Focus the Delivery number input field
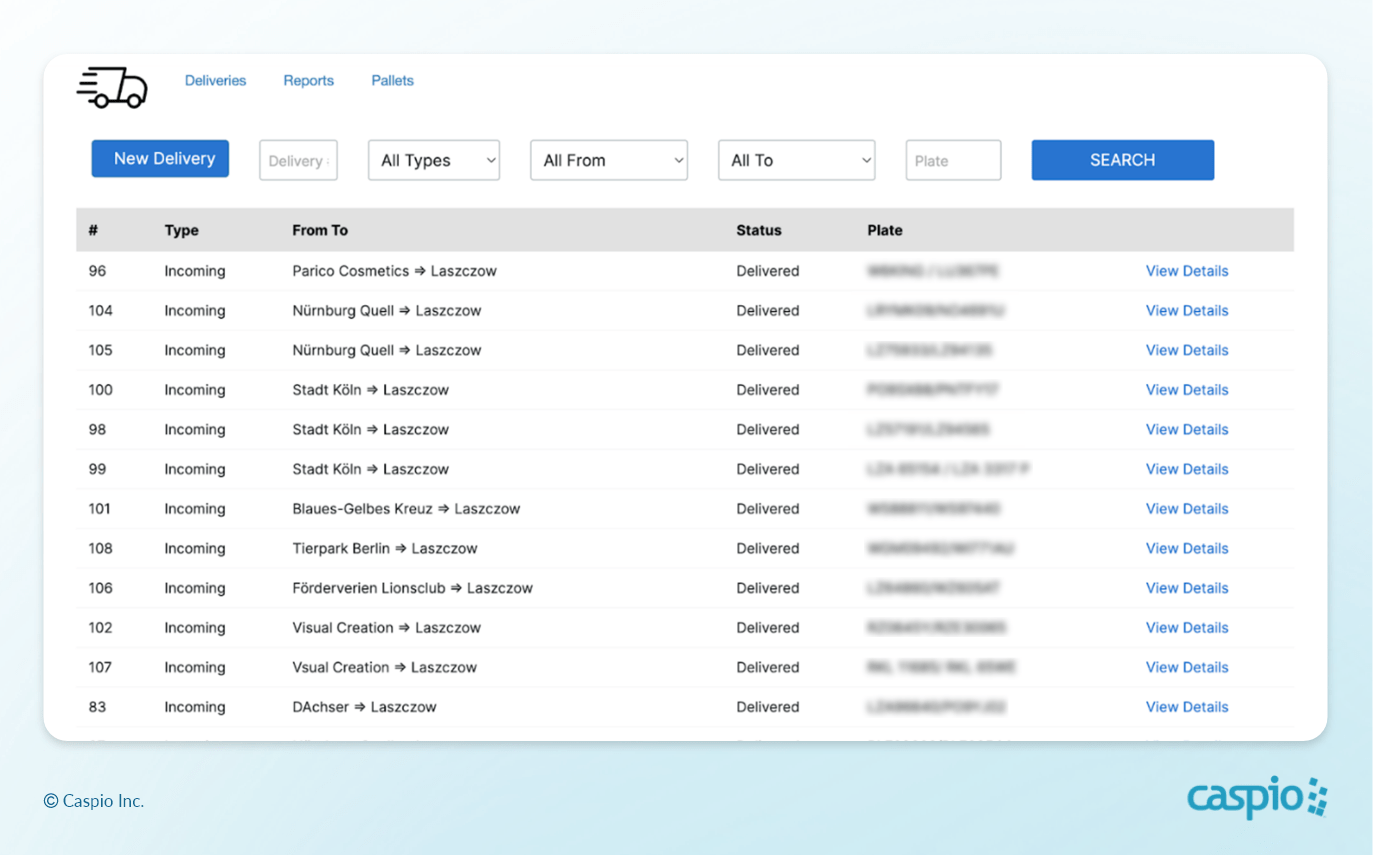The width and height of the screenshot is (1373, 855). pos(298,160)
